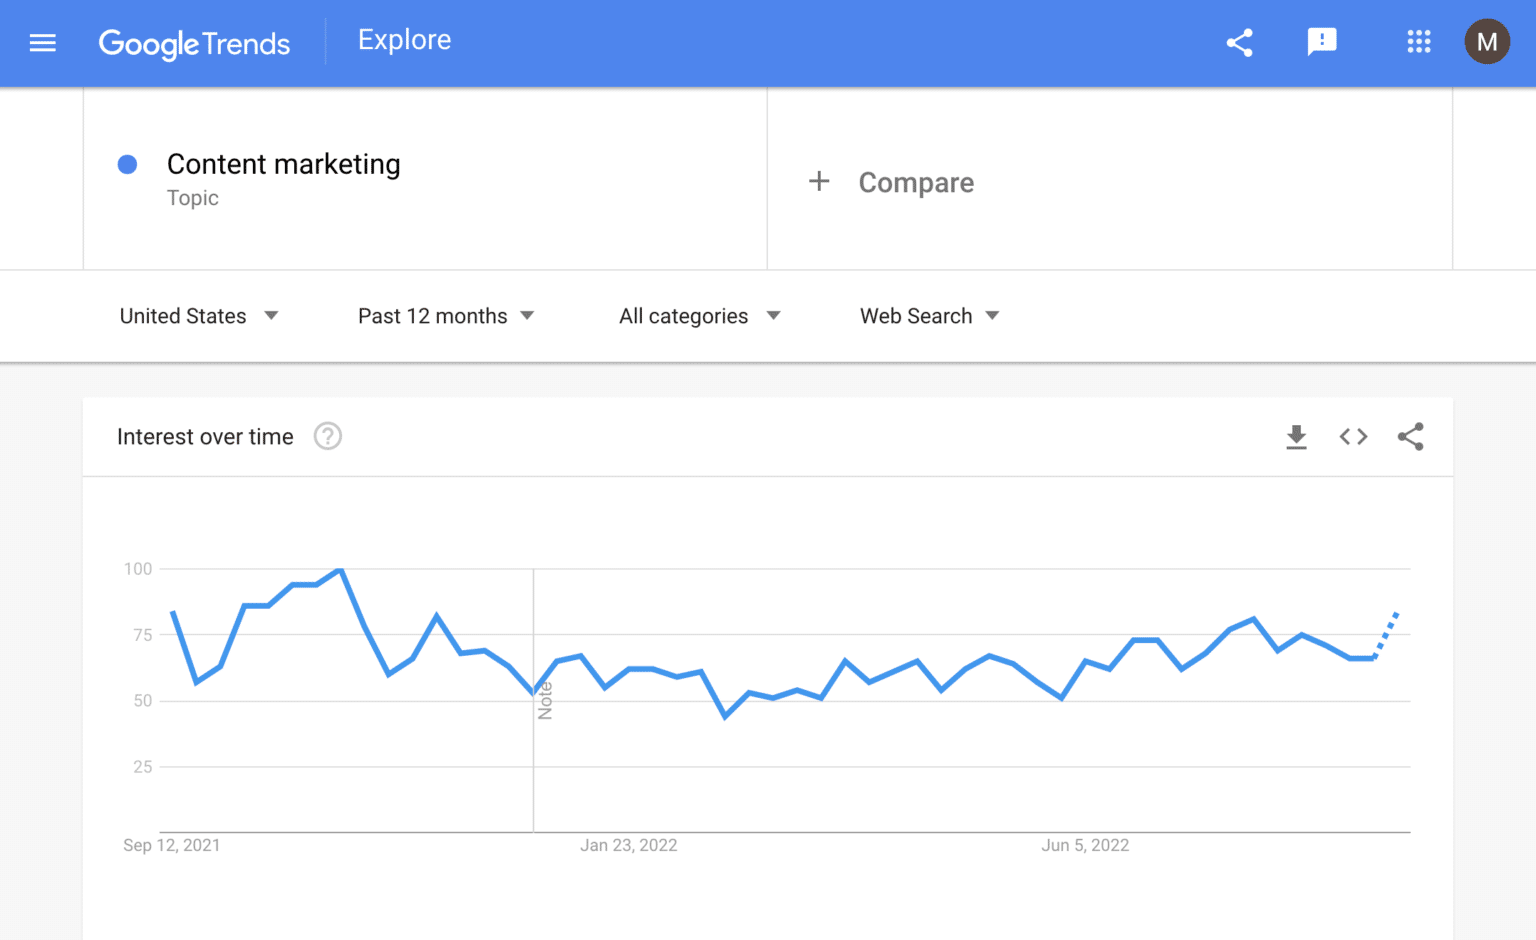The image size is (1536, 940).
Task: Click the Note marker on the chart
Action: [544, 700]
